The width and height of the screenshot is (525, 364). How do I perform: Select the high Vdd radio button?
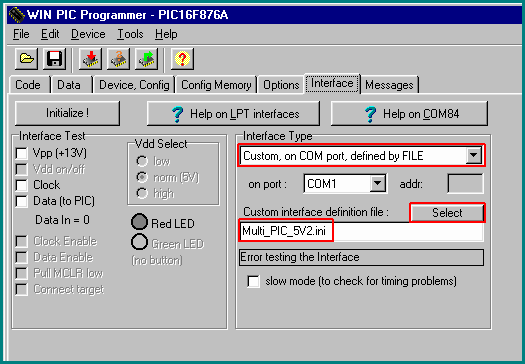pos(142,193)
